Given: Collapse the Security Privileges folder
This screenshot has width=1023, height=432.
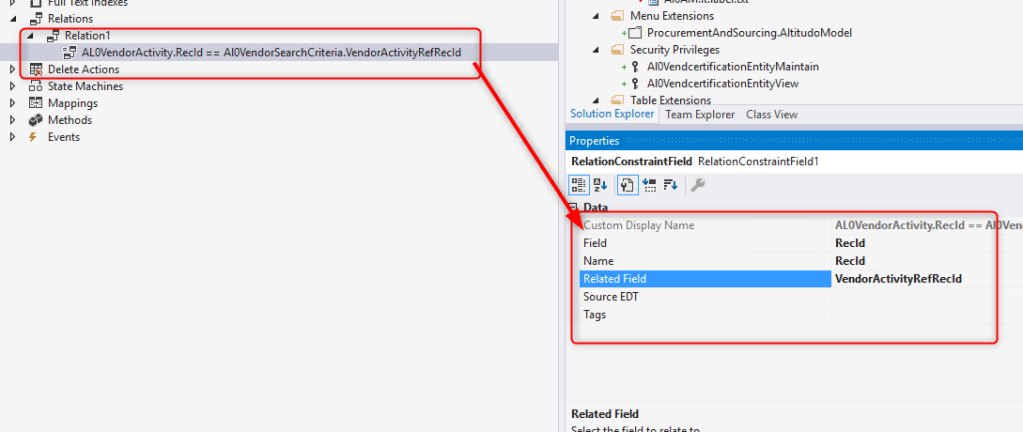Looking at the screenshot, I should point(597,49).
